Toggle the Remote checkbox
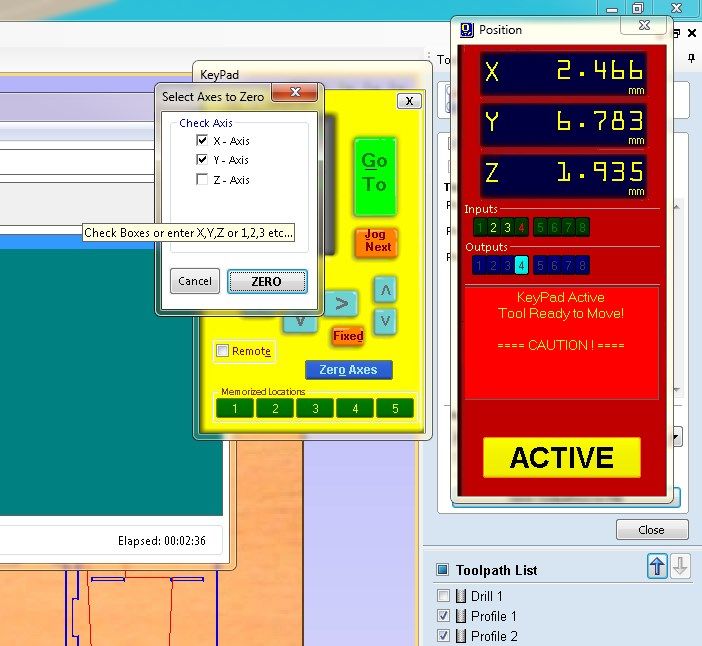 [x=223, y=351]
